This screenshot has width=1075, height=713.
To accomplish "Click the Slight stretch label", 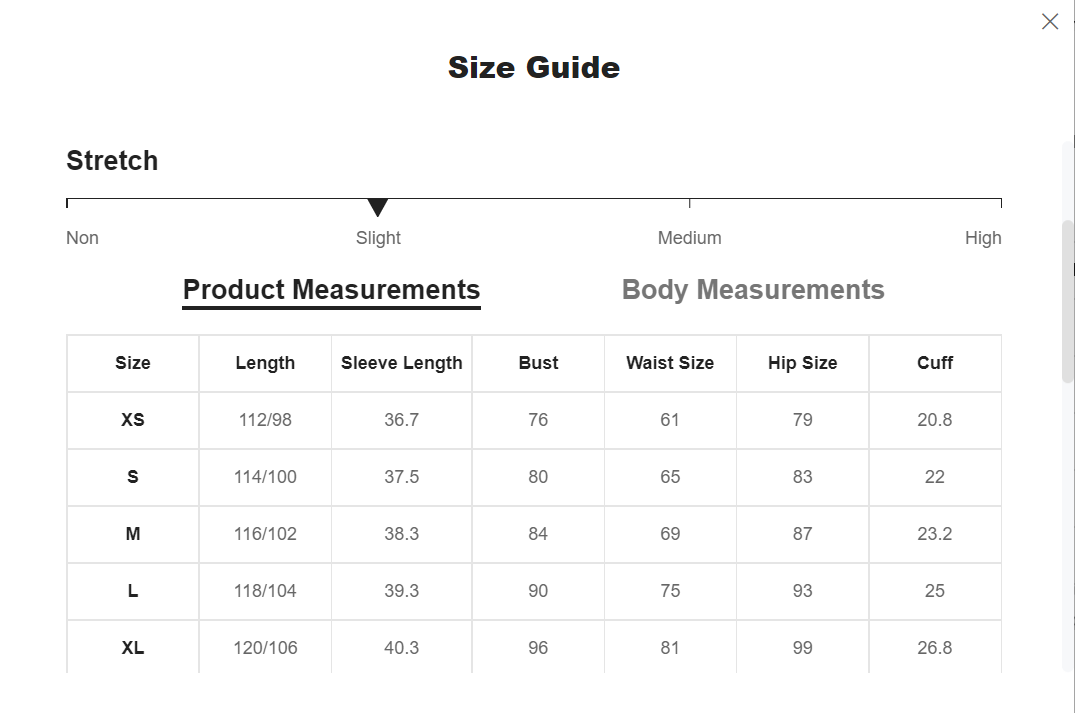I will click(x=378, y=238).
